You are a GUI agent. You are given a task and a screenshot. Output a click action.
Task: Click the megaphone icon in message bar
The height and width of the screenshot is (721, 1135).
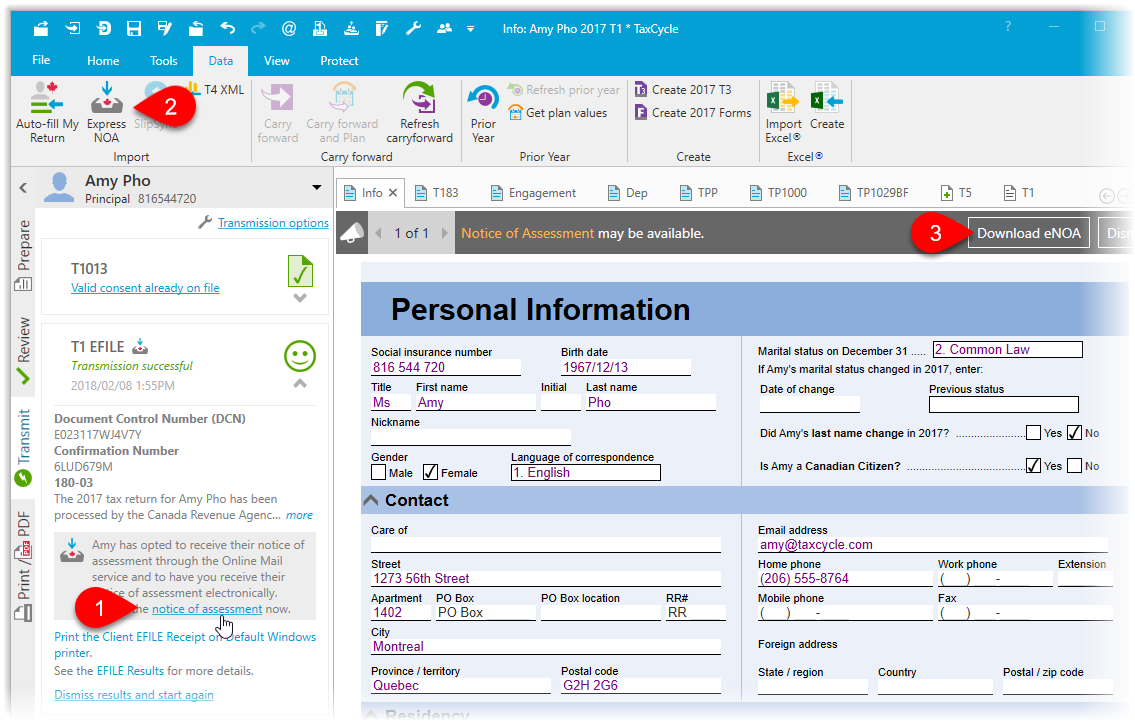[x=352, y=233]
